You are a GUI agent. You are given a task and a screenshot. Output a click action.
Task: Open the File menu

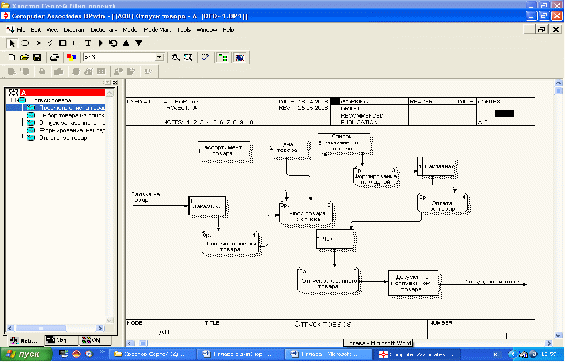coord(21,30)
